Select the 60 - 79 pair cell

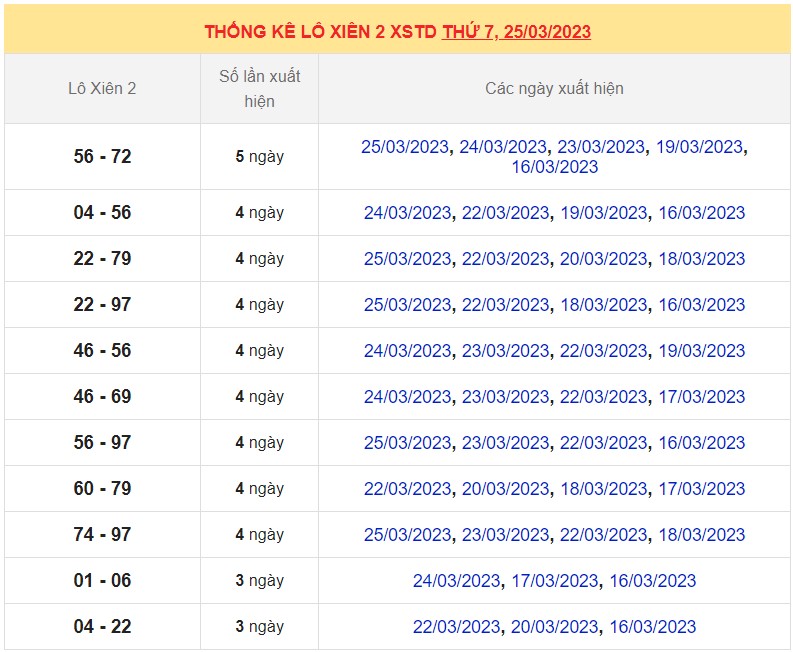pyautogui.click(x=102, y=489)
